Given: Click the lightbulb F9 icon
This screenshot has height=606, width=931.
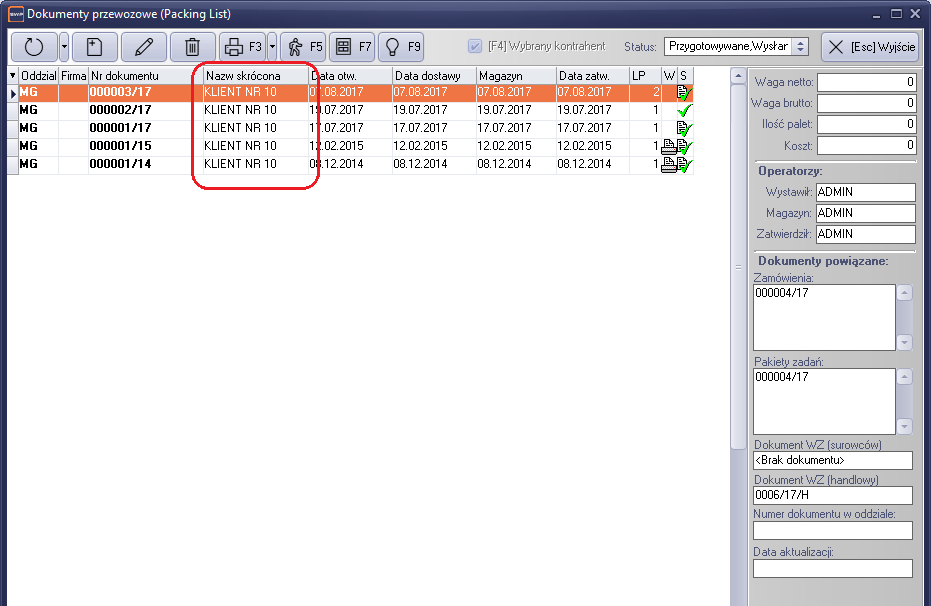Looking at the screenshot, I should (x=400, y=47).
